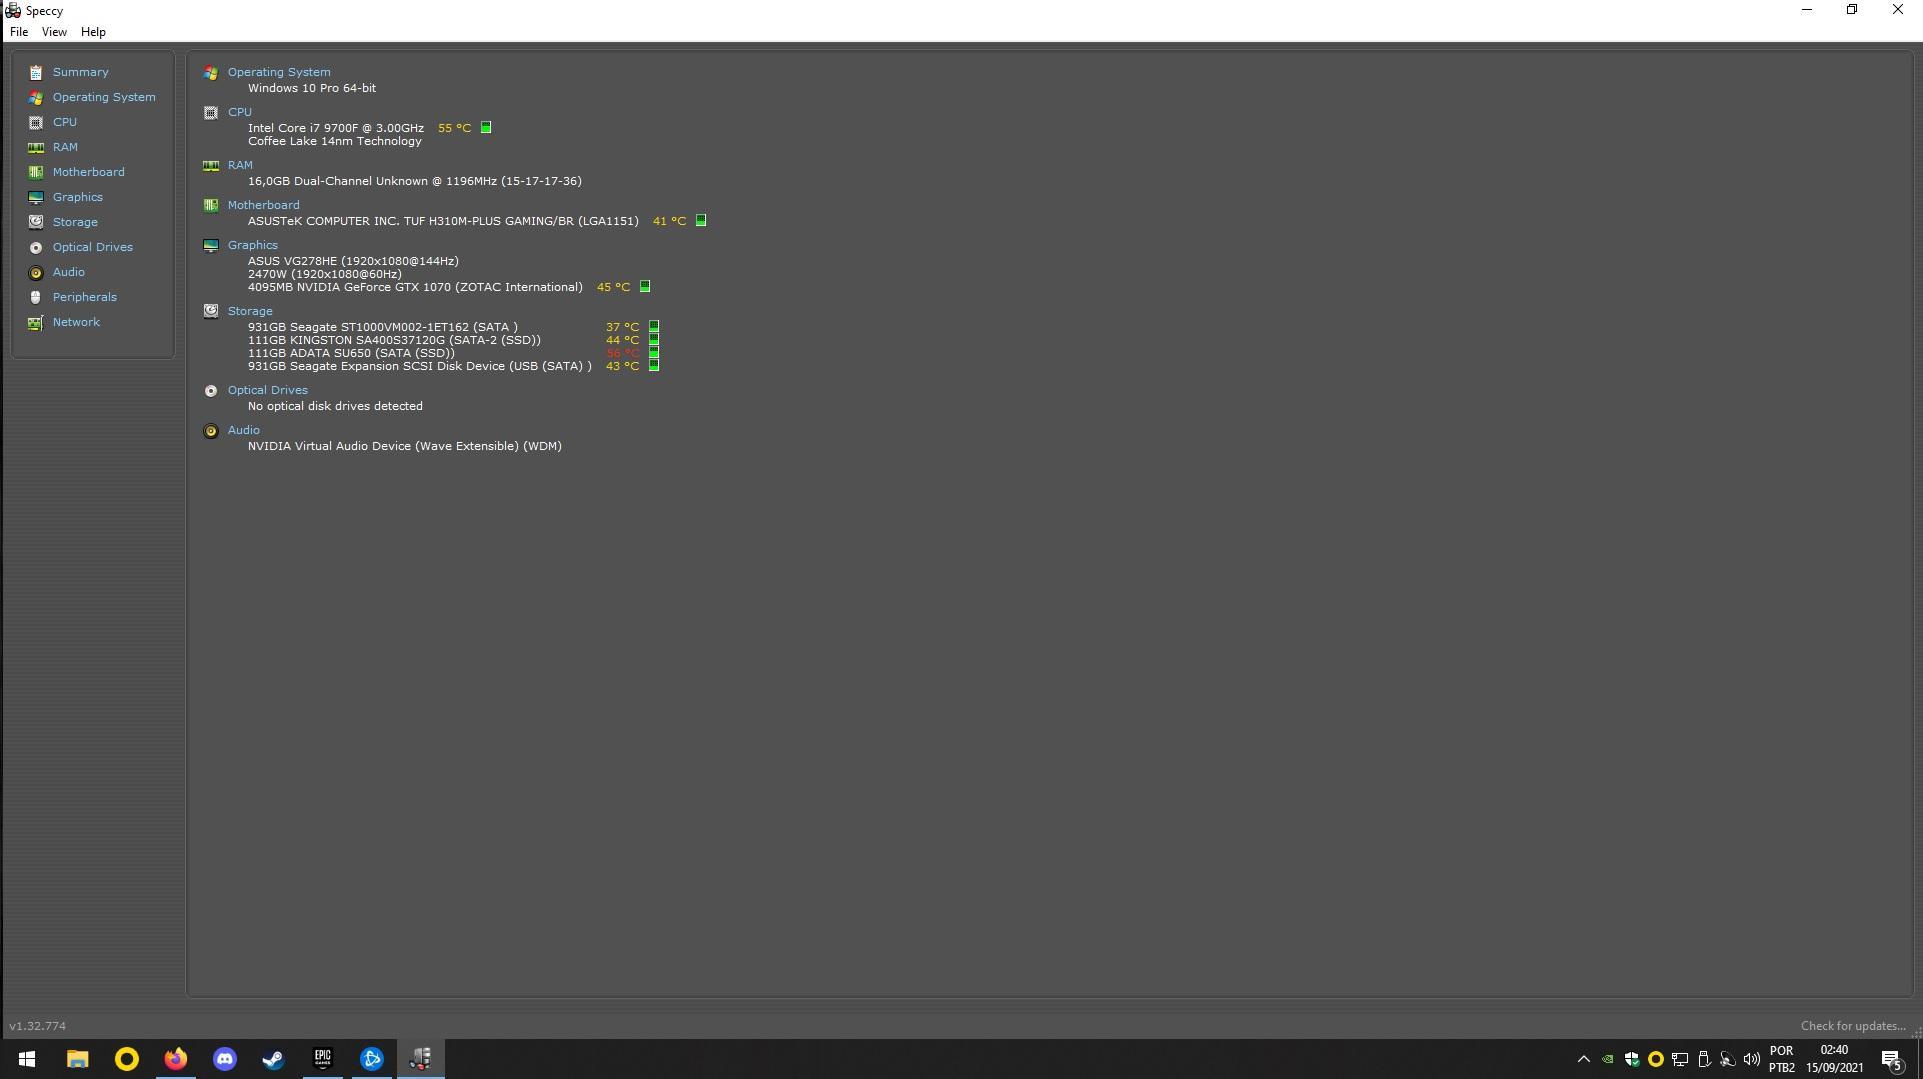Click the drive icon beside Storage heading
The height and width of the screenshot is (1079, 1923).
point(211,311)
